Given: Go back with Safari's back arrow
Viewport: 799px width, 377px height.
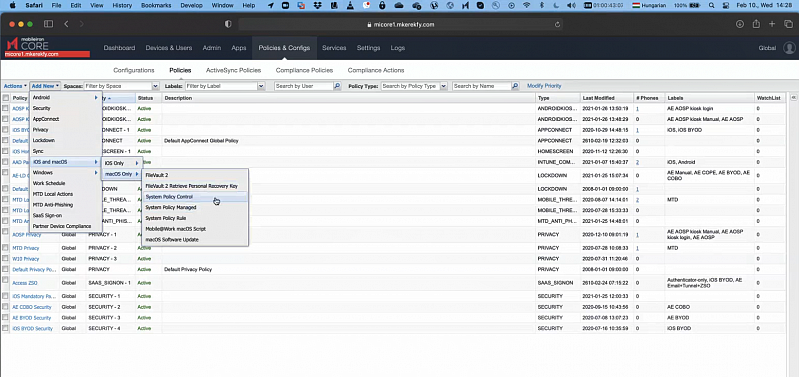Looking at the screenshot, I should [x=66, y=24].
